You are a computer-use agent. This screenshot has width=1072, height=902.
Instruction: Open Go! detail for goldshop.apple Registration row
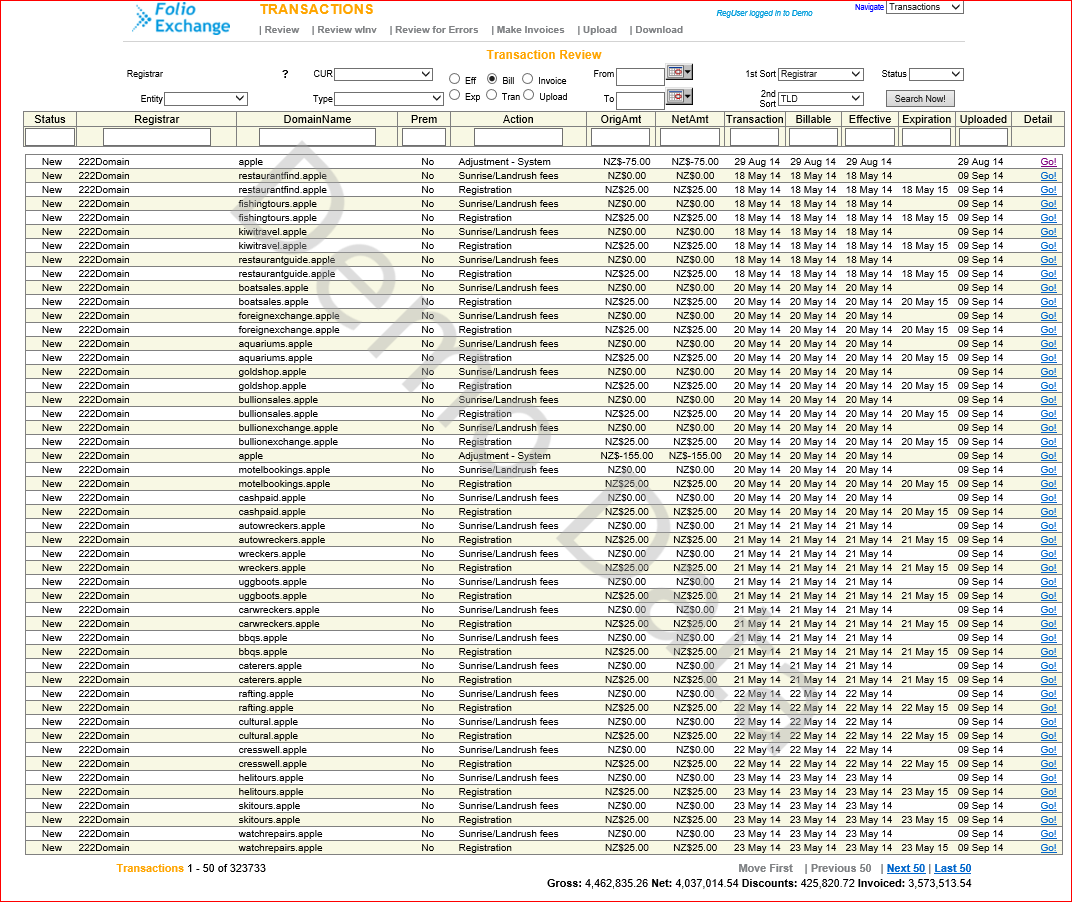[x=1048, y=386]
